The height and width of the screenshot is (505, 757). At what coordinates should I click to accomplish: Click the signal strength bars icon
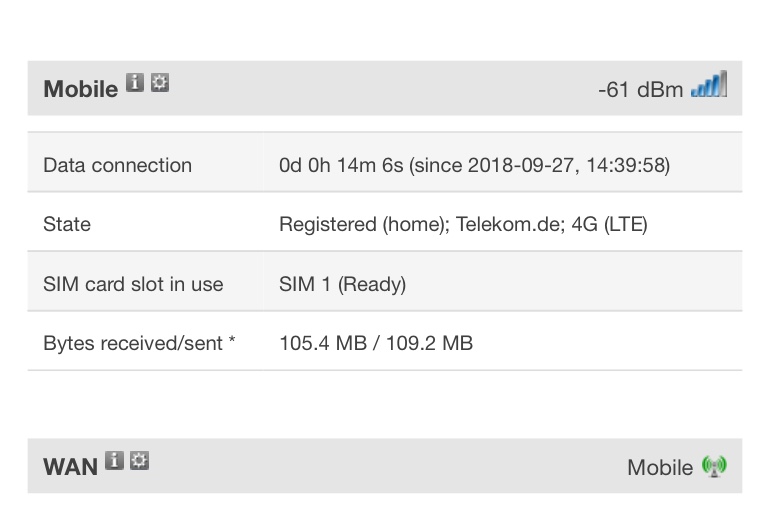[x=708, y=86]
